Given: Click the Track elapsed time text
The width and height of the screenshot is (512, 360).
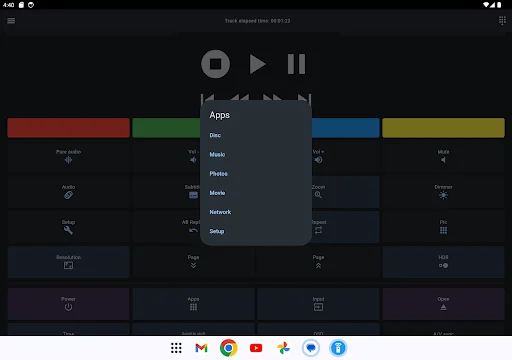Looking at the screenshot, I should coord(257,21).
